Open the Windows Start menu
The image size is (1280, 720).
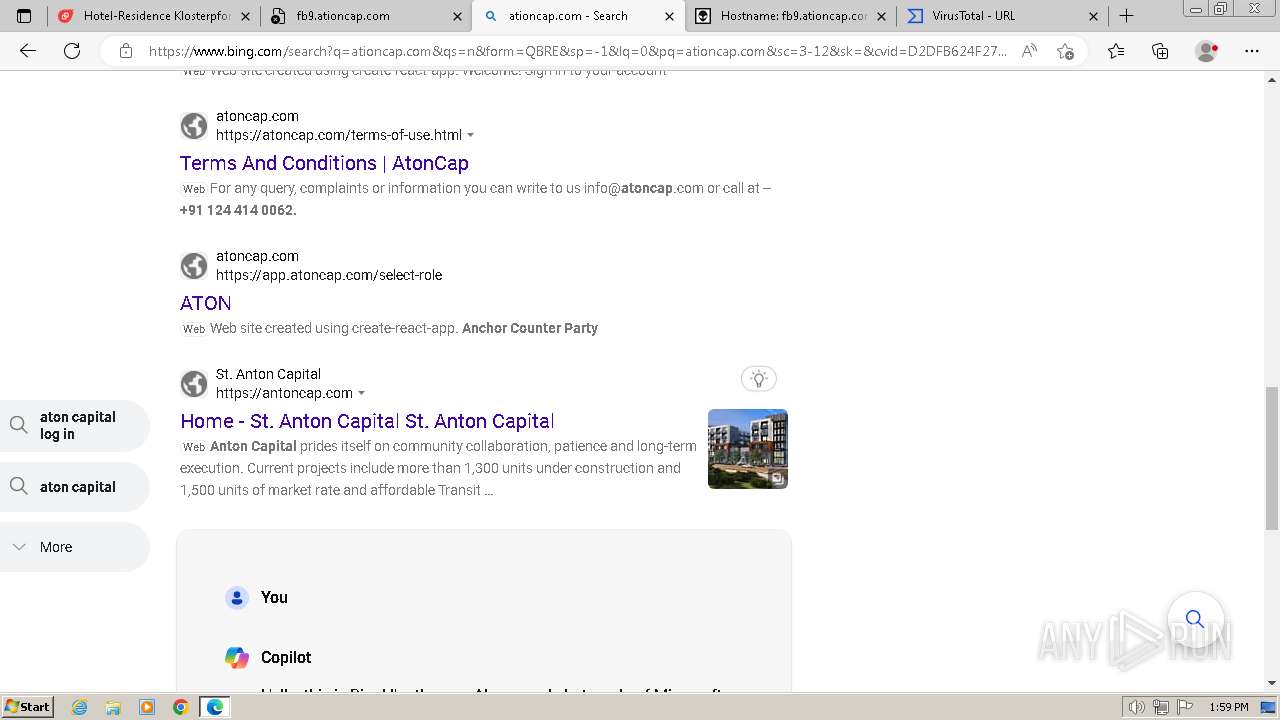(x=27, y=707)
